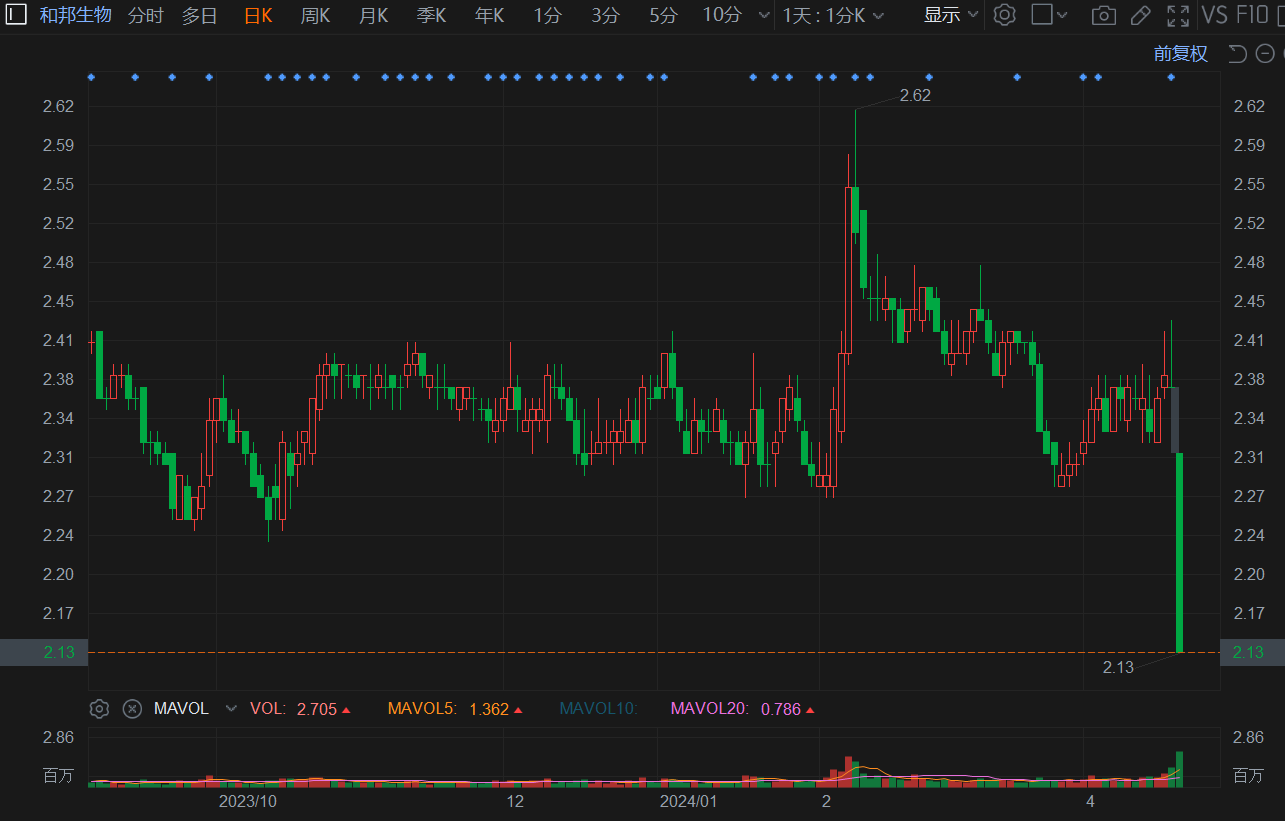Click the camera screenshot icon

pyautogui.click(x=1104, y=15)
